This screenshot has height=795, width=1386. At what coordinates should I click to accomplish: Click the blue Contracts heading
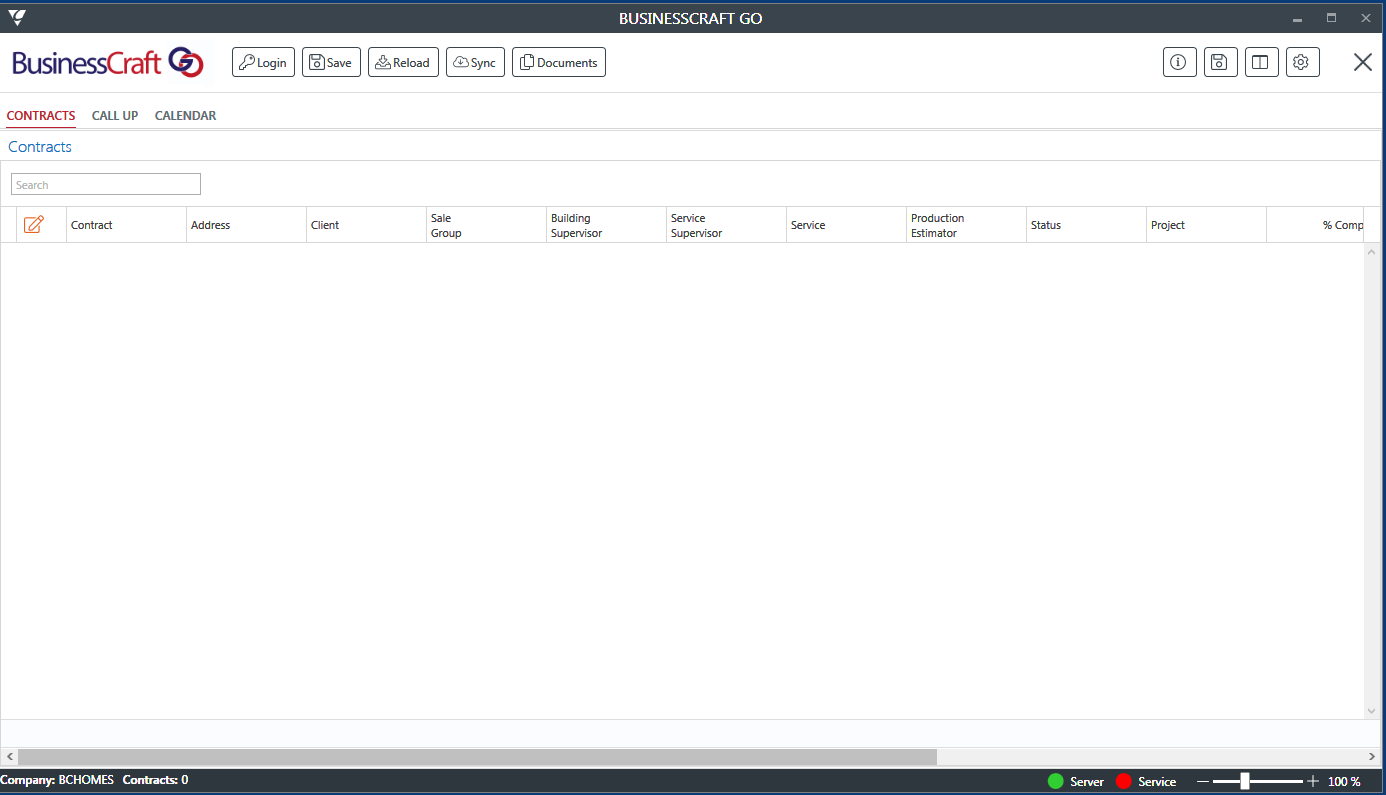pyautogui.click(x=40, y=146)
